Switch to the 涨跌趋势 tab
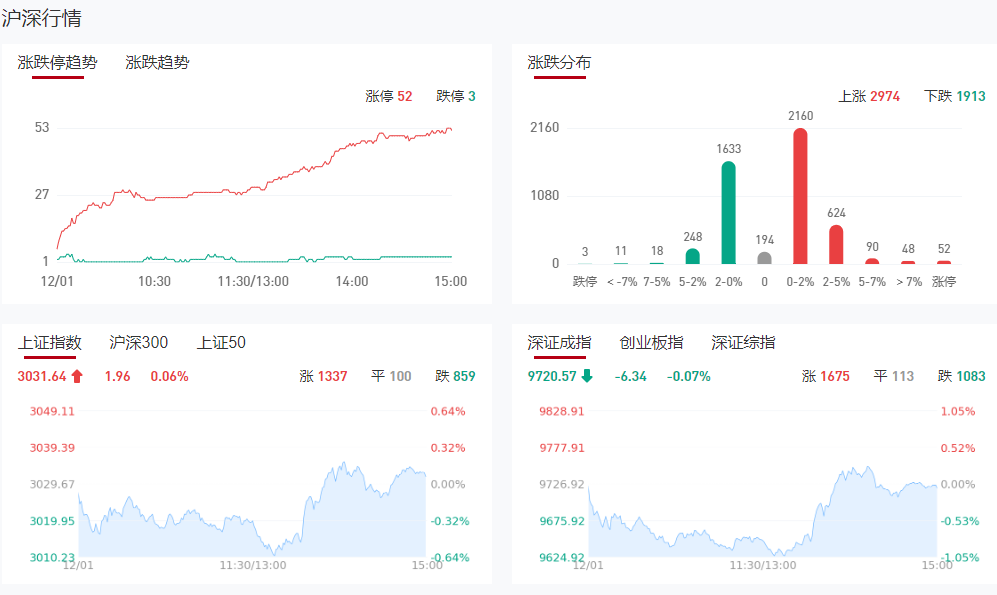This screenshot has width=997, height=595. 157,62
